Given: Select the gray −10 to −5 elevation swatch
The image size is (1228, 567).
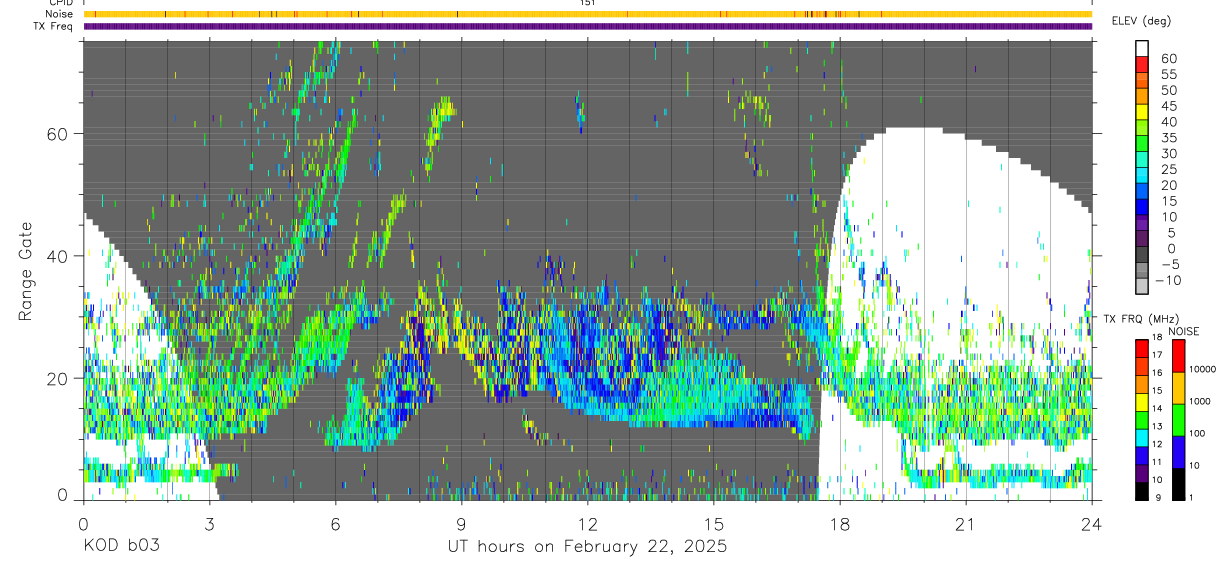Looking at the screenshot, I should pos(1143,272).
